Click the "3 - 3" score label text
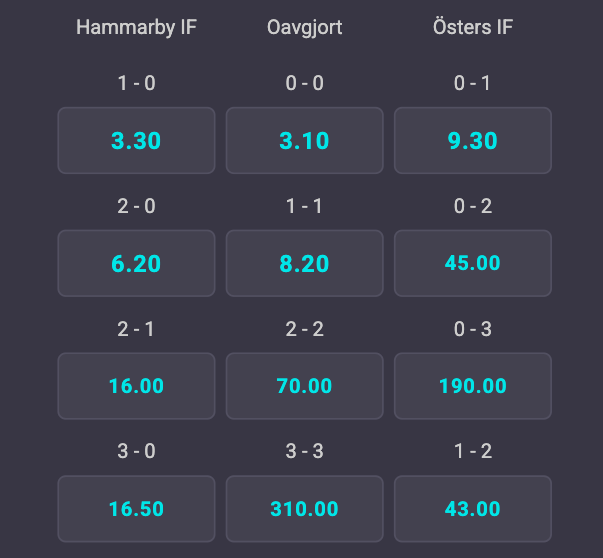This screenshot has height=558, width=603. 304,451
